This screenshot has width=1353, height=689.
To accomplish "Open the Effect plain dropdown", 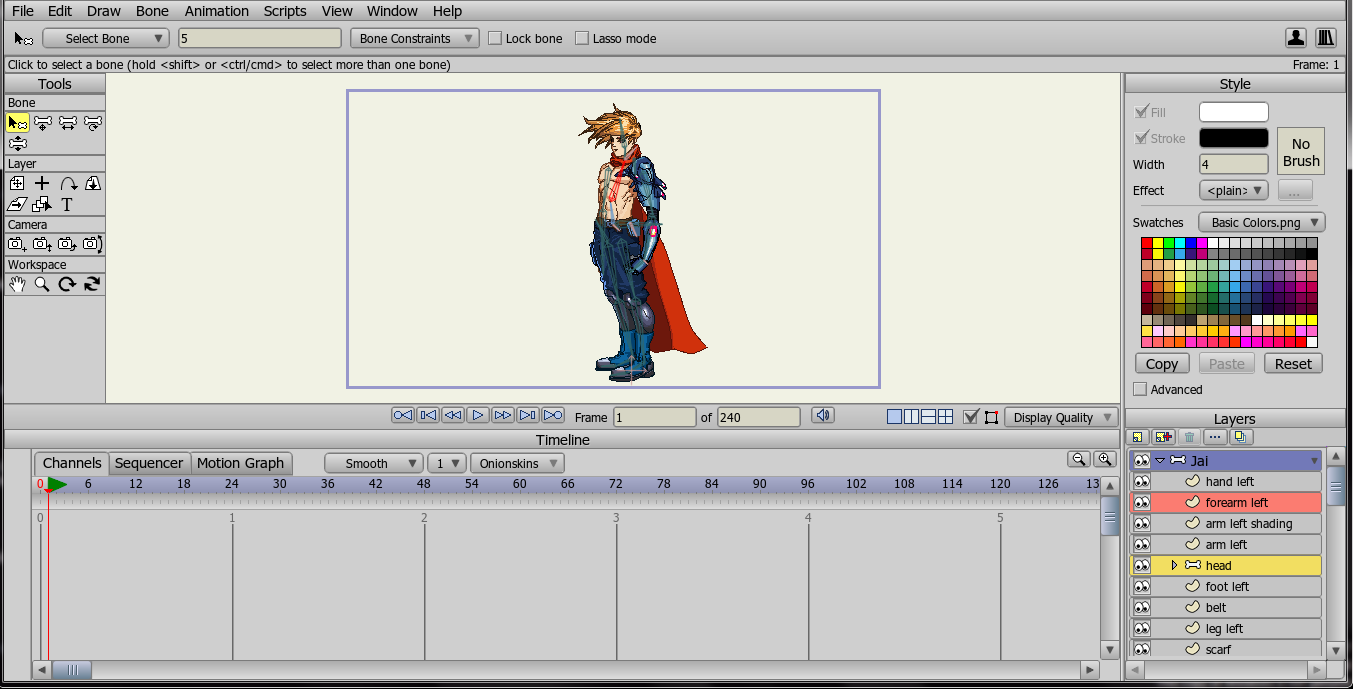I will point(1234,190).
